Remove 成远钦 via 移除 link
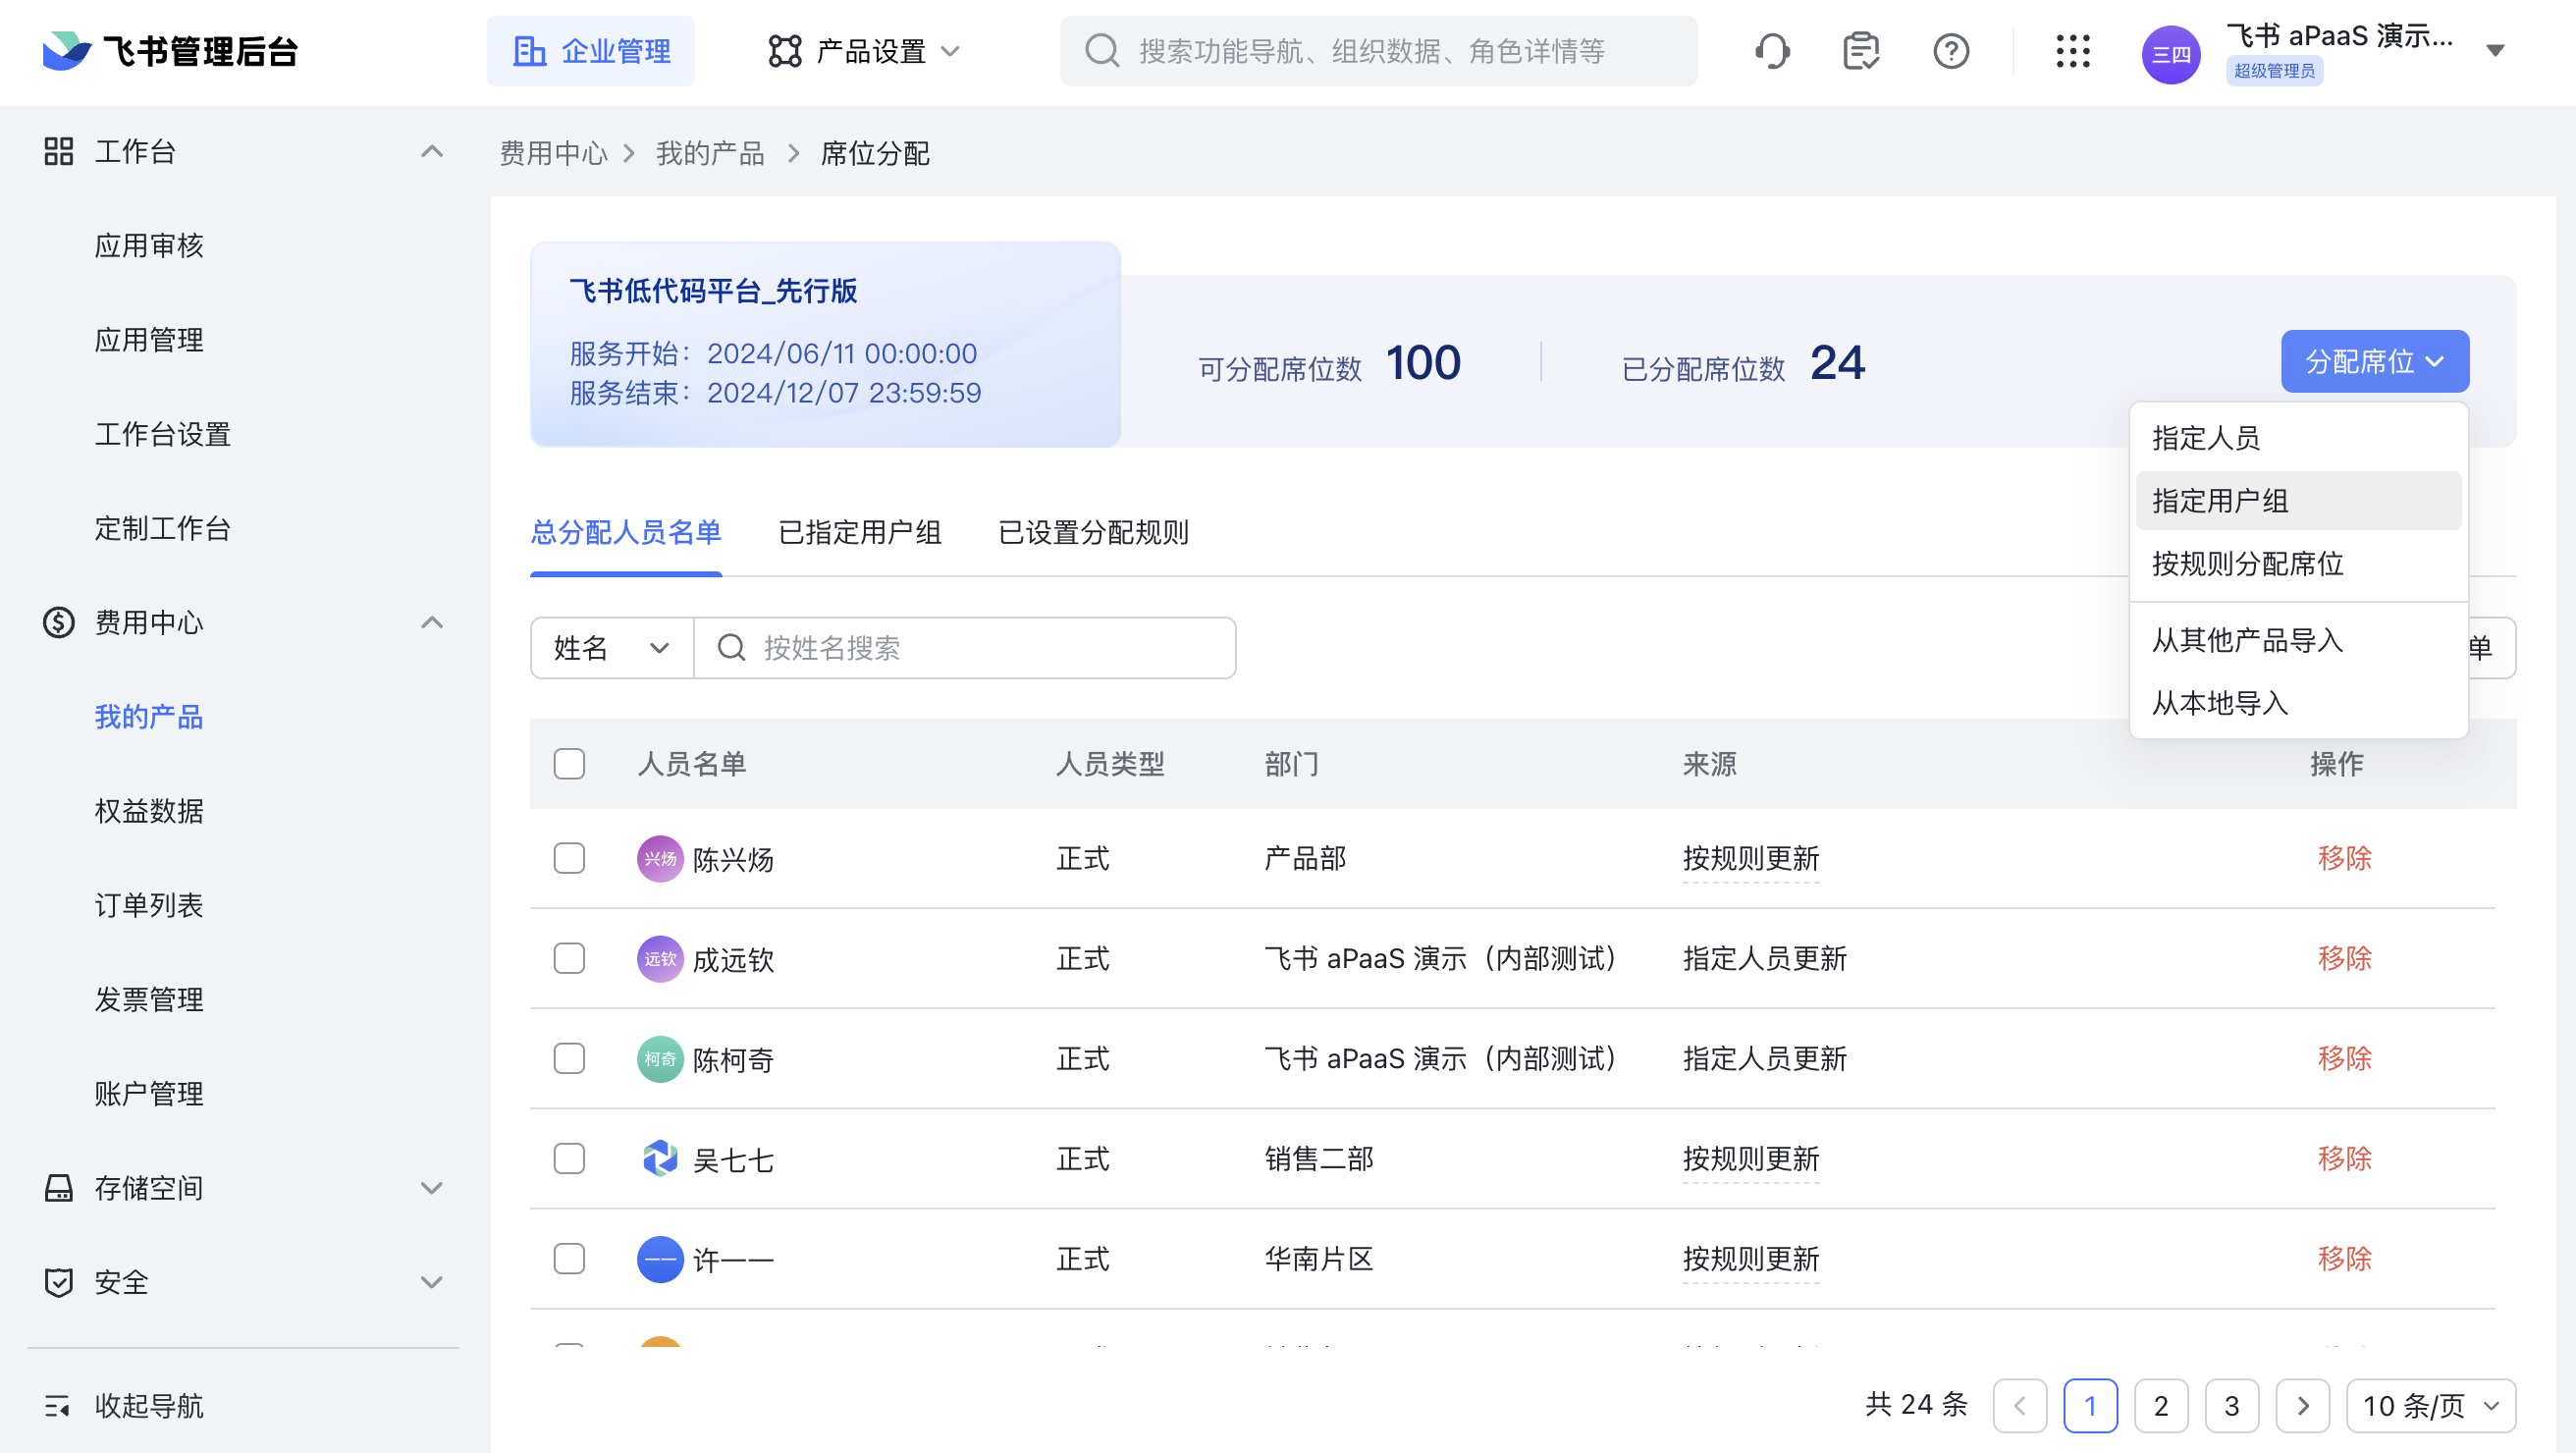 click(2345, 958)
